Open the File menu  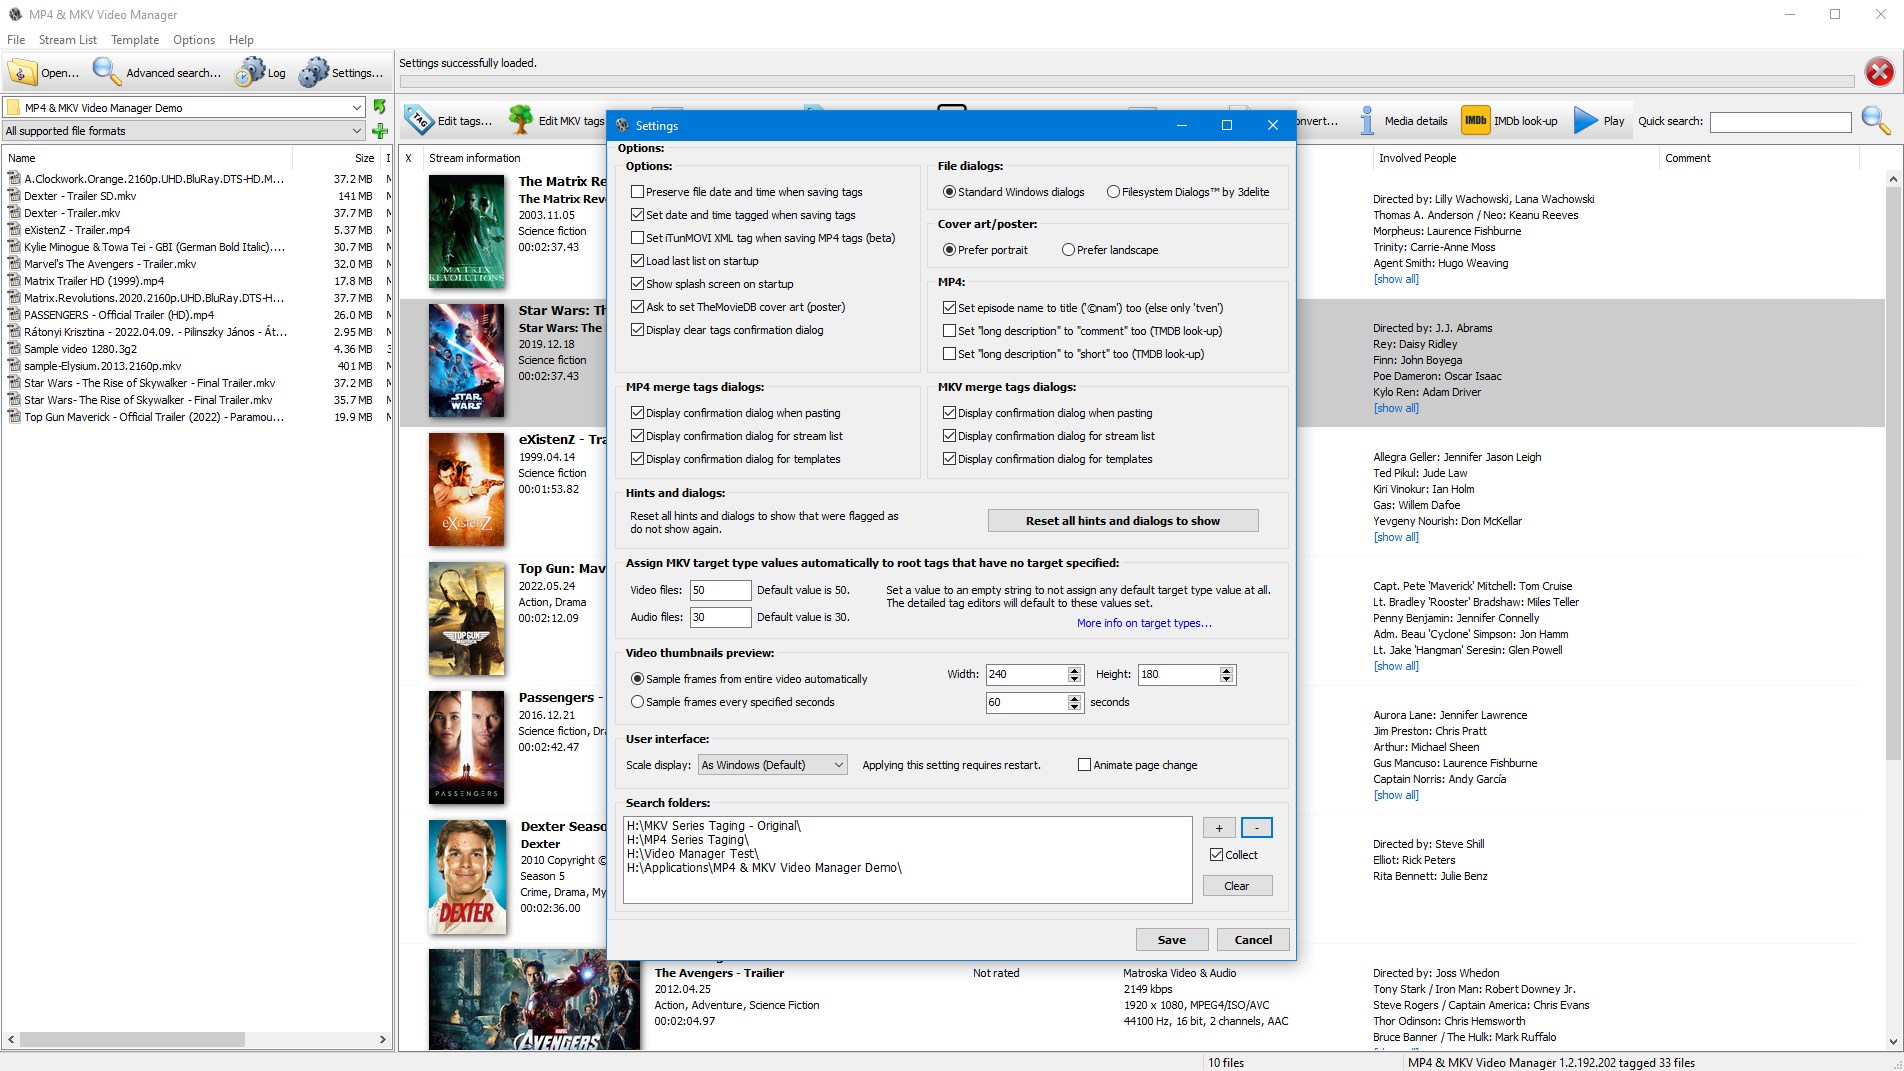tap(16, 40)
